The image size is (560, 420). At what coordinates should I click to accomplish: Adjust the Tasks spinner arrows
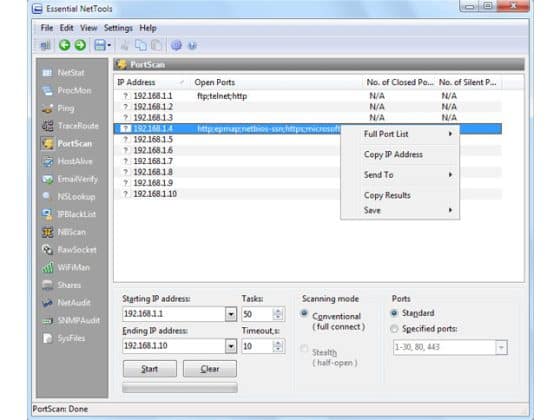[x=278, y=314]
